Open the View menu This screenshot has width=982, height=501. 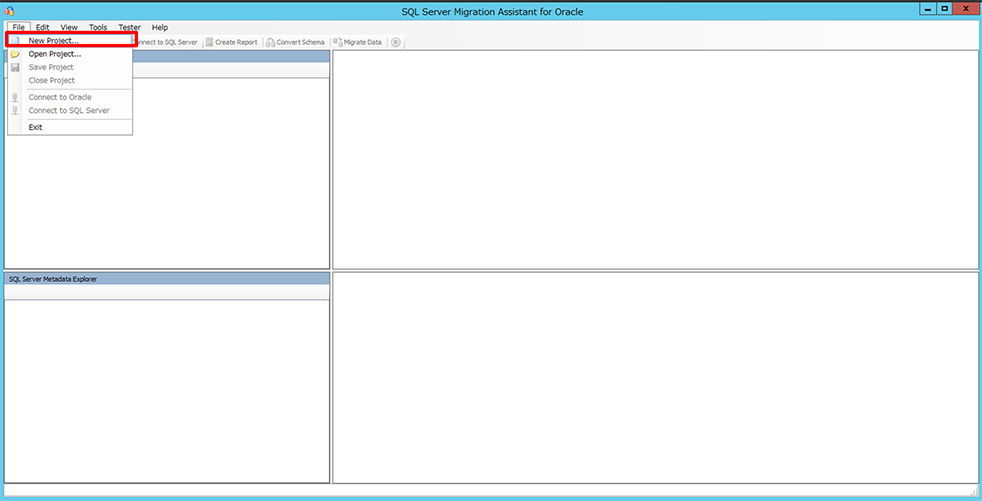[69, 28]
